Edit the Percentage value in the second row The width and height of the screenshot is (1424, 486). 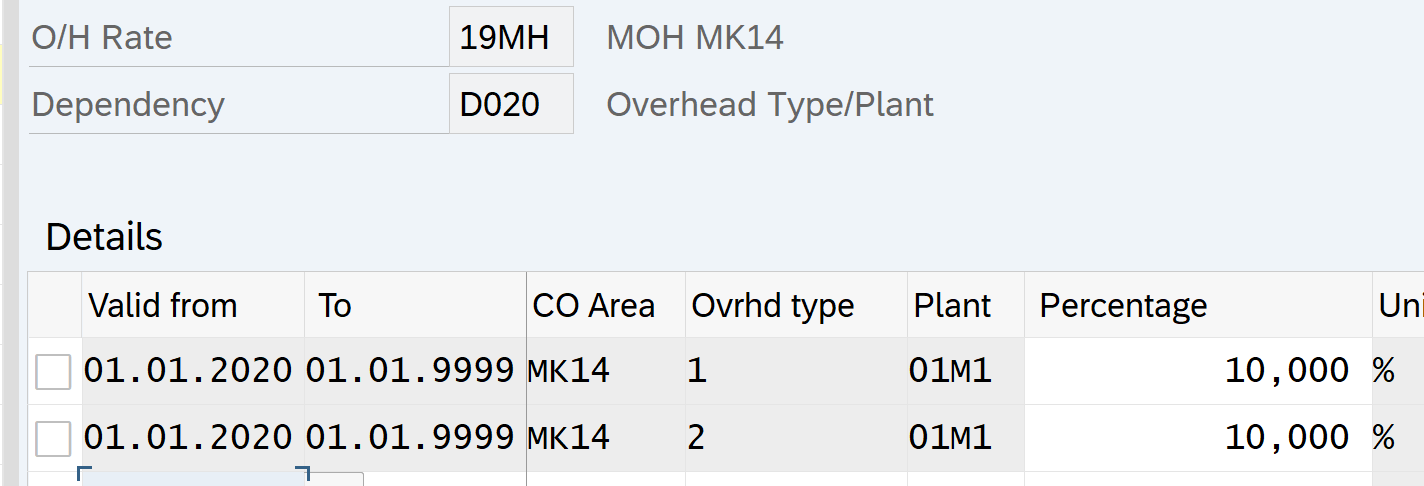pyautogui.click(x=1196, y=438)
